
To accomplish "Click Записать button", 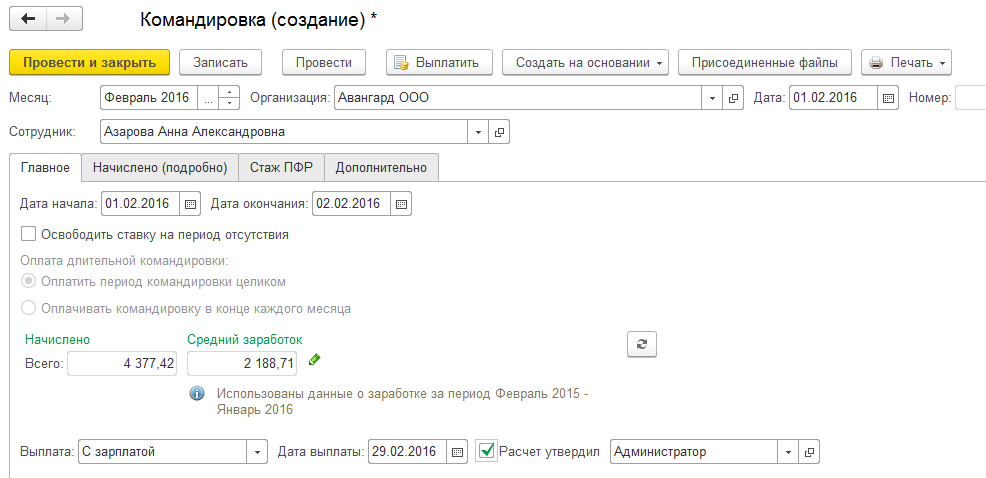I will pyautogui.click(x=220, y=63).
